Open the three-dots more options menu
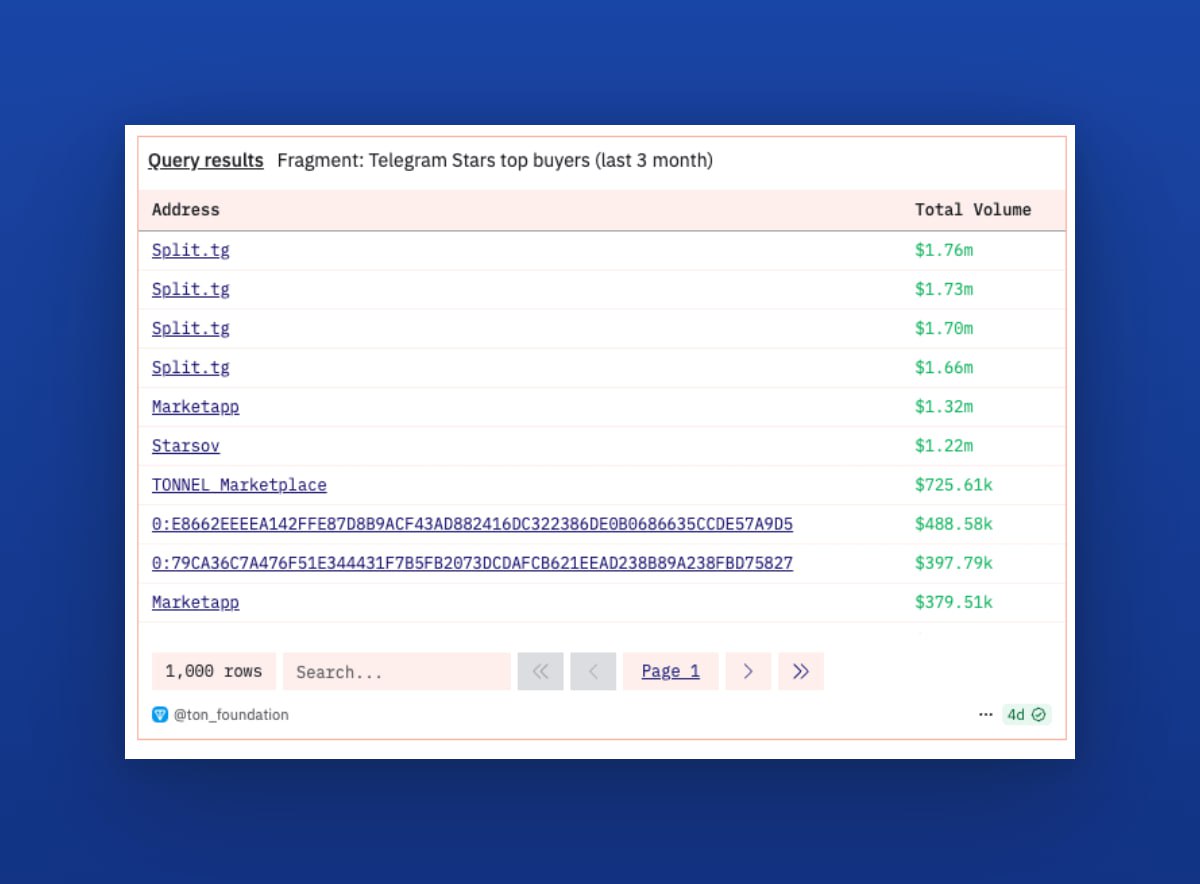1200x884 pixels. click(x=986, y=715)
